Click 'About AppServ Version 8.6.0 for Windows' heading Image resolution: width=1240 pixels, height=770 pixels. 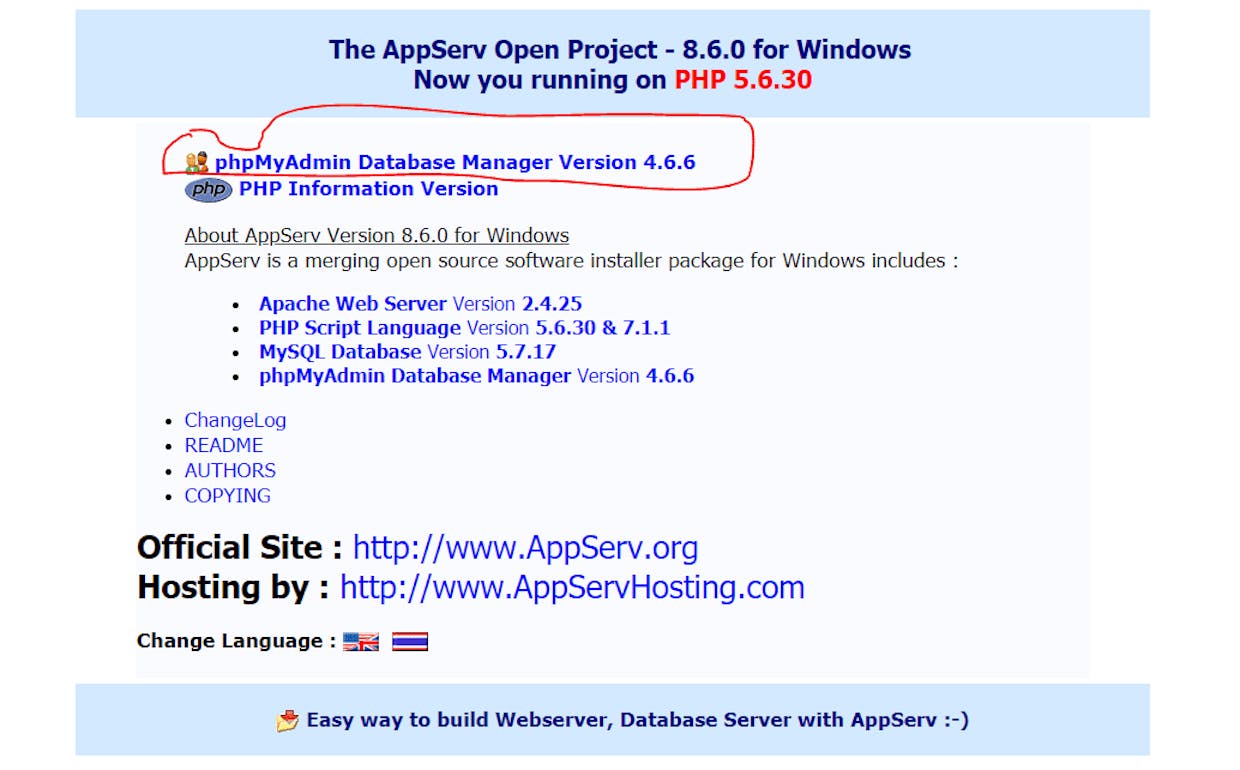377,236
